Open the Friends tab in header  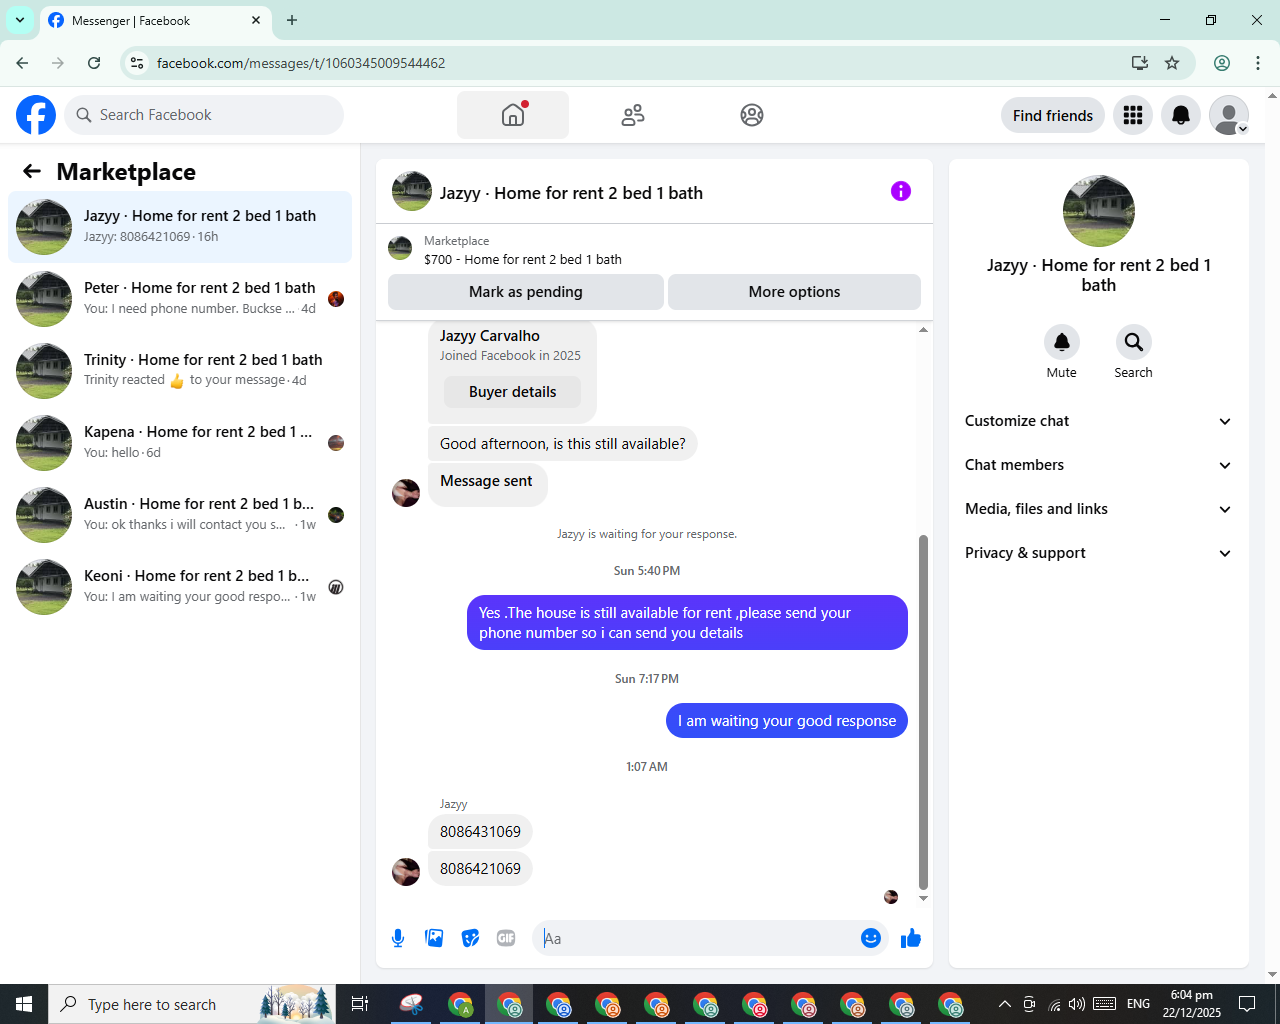pos(633,115)
